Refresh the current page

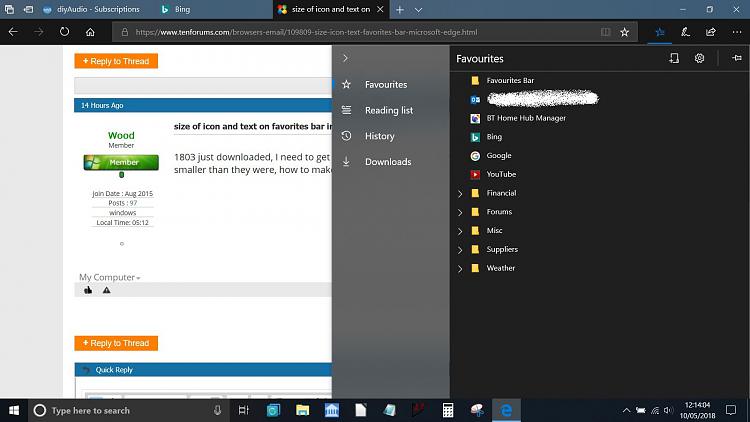[64, 32]
